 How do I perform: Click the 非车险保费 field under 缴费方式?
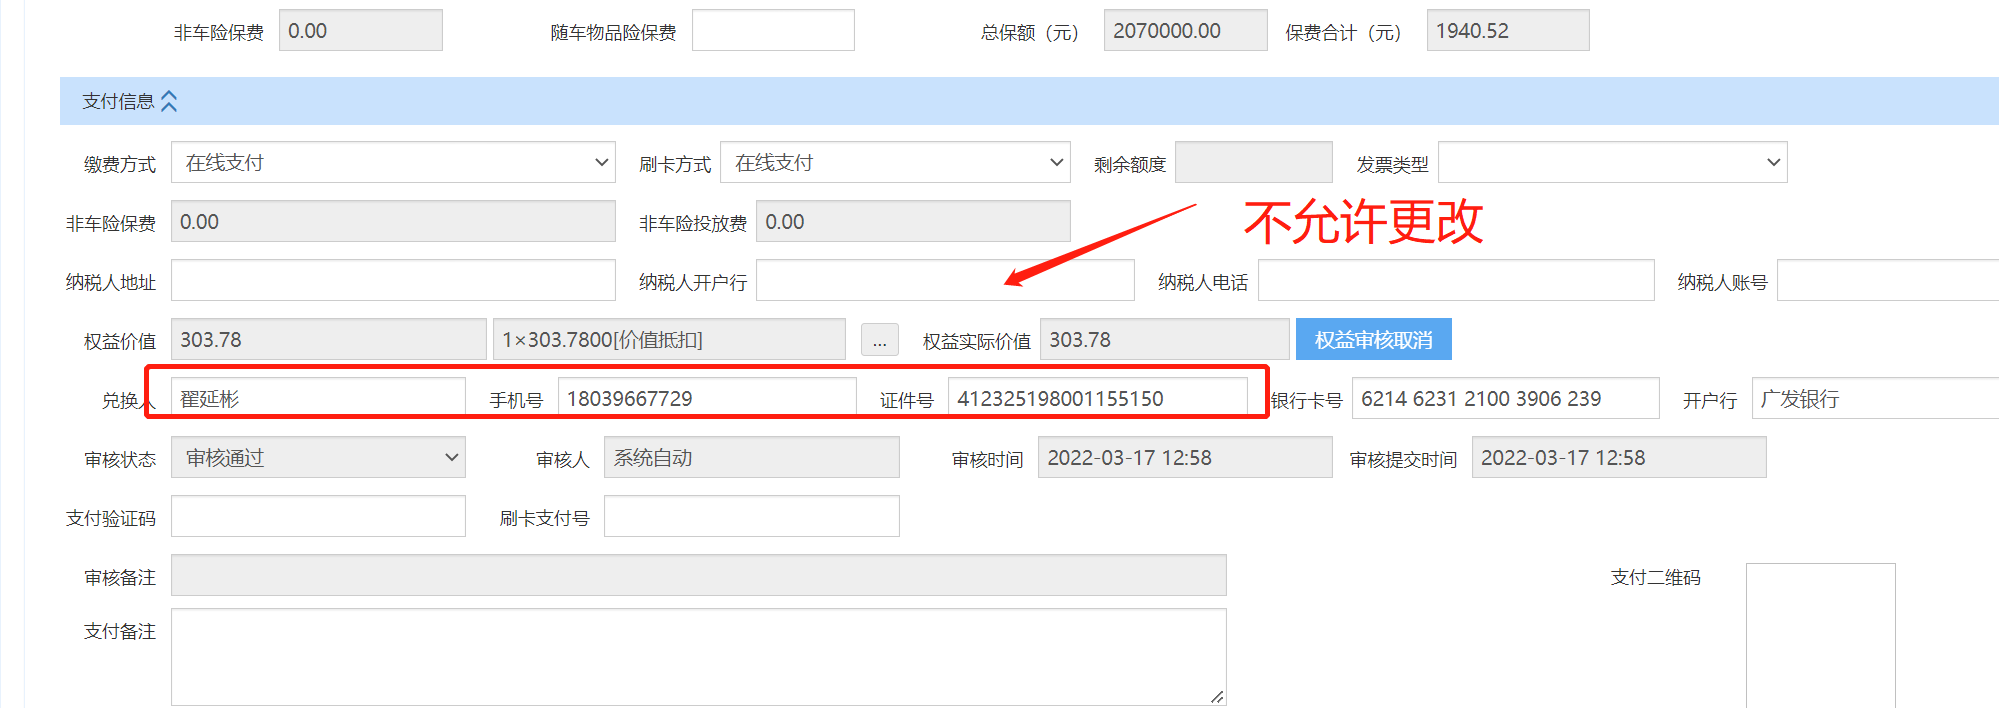(393, 221)
